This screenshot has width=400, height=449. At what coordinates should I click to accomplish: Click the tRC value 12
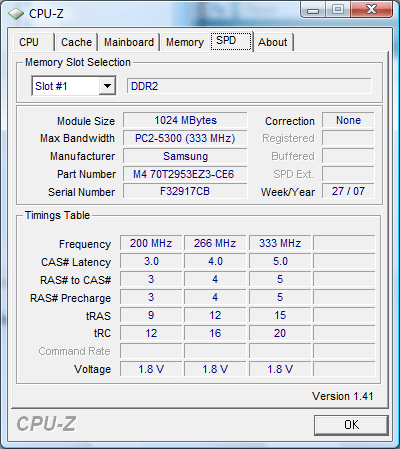(x=151, y=333)
